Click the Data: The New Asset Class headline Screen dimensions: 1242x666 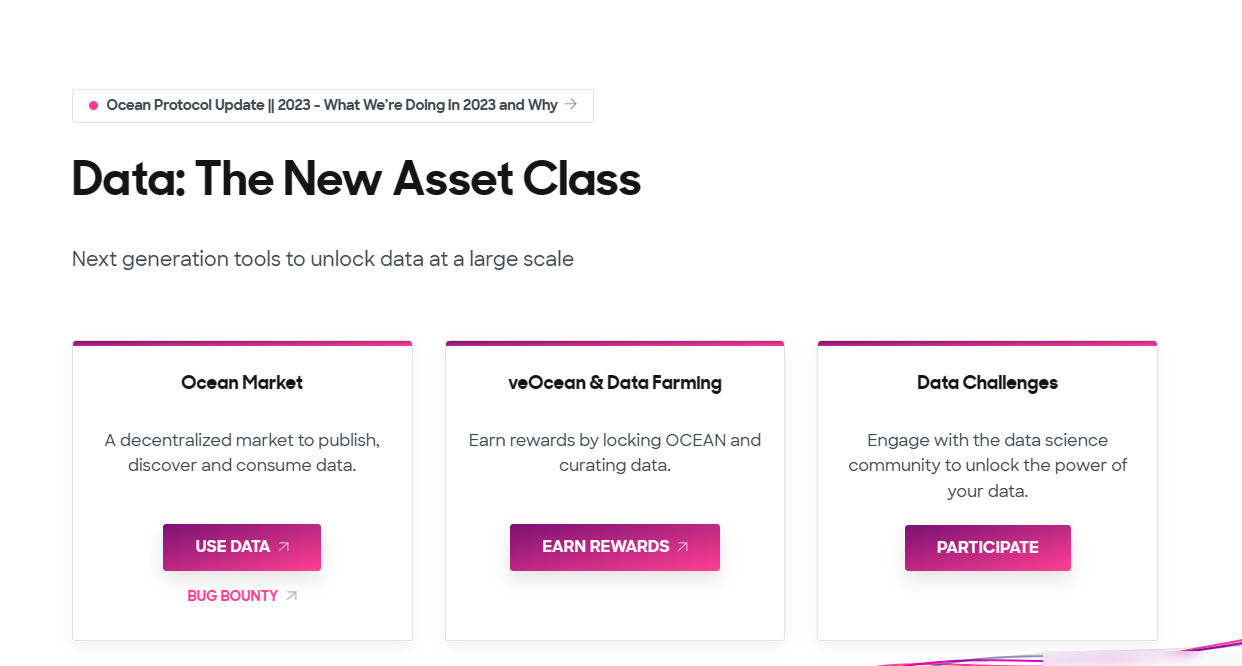[x=356, y=179]
